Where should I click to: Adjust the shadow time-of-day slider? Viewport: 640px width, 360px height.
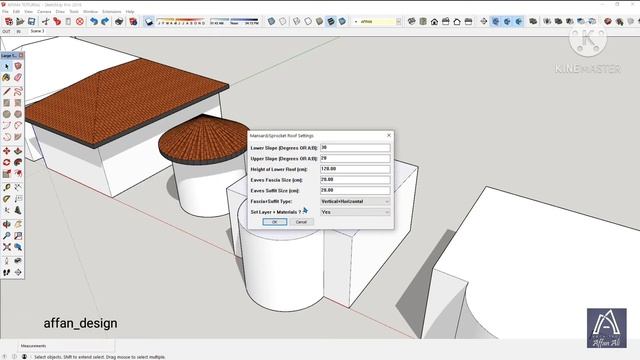[234, 20]
